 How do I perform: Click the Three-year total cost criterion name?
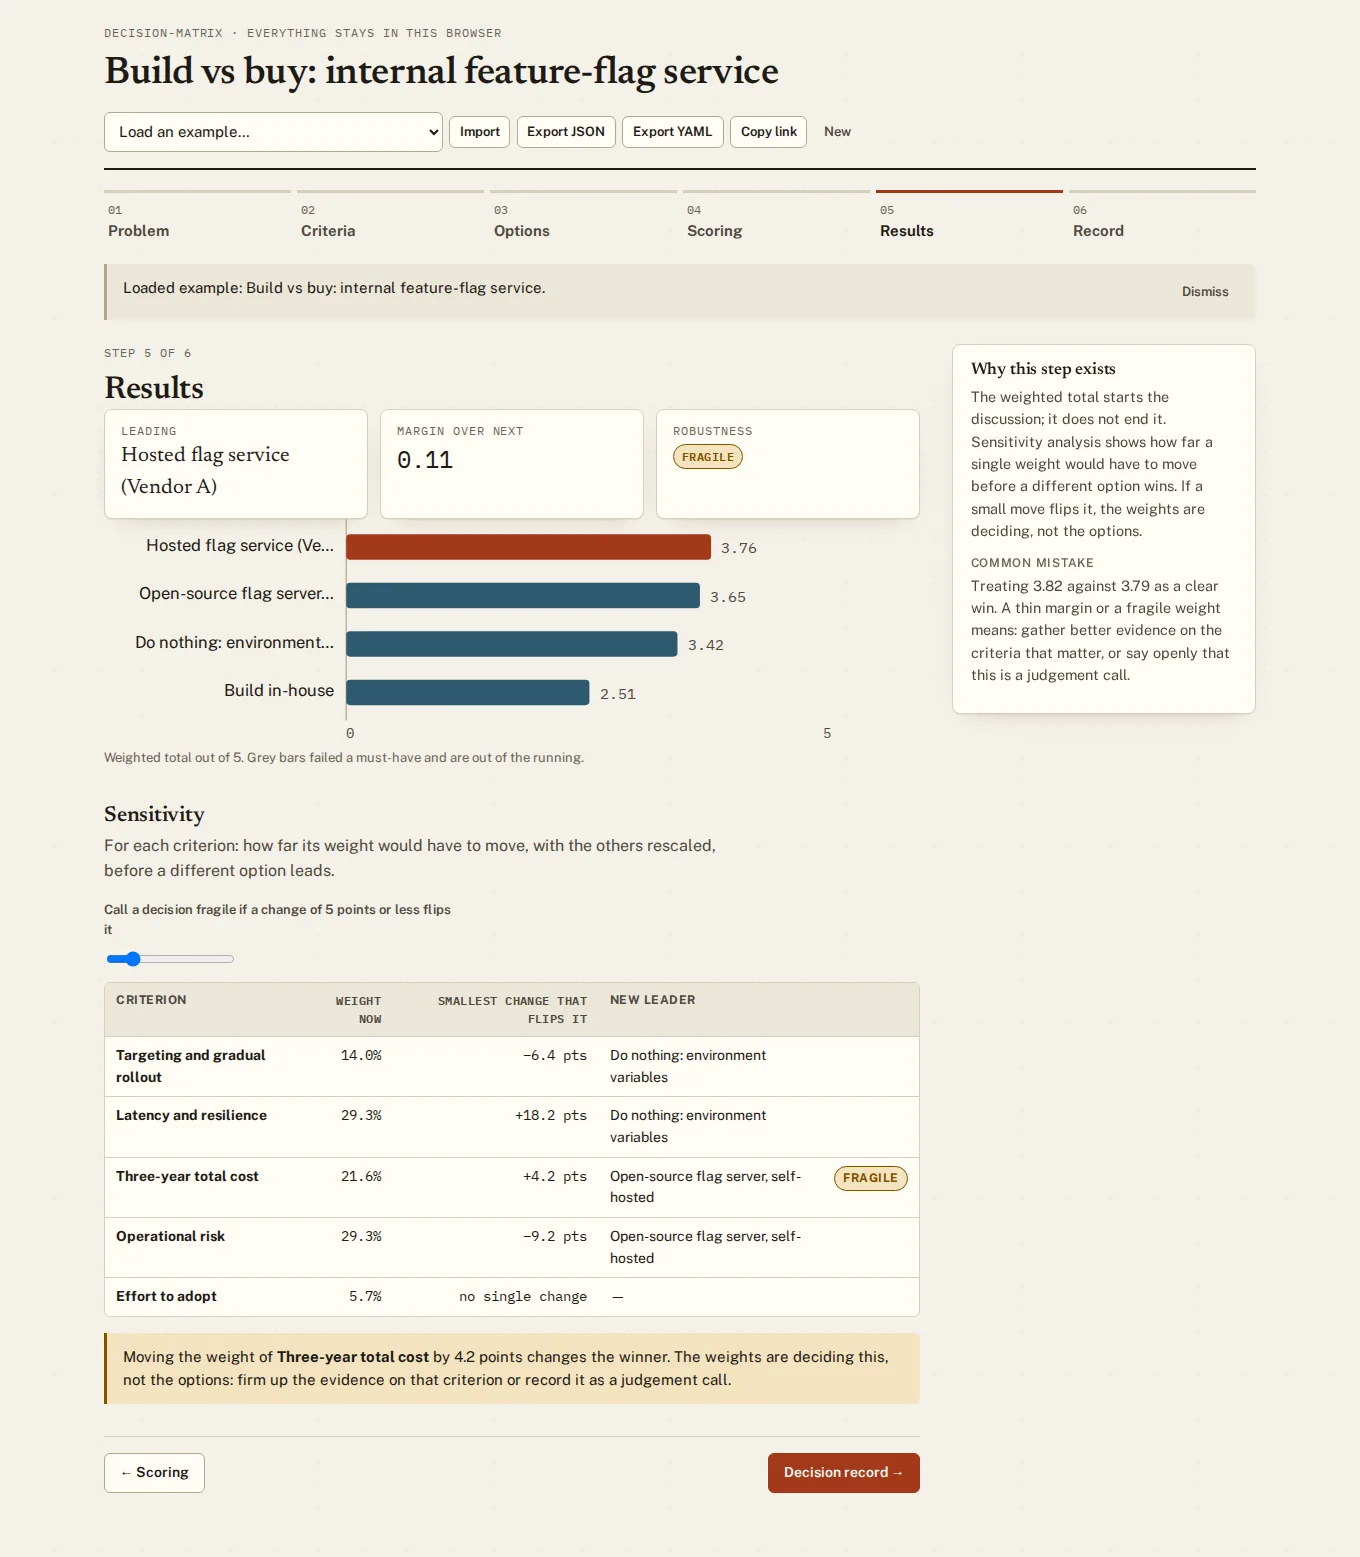[x=187, y=1176]
